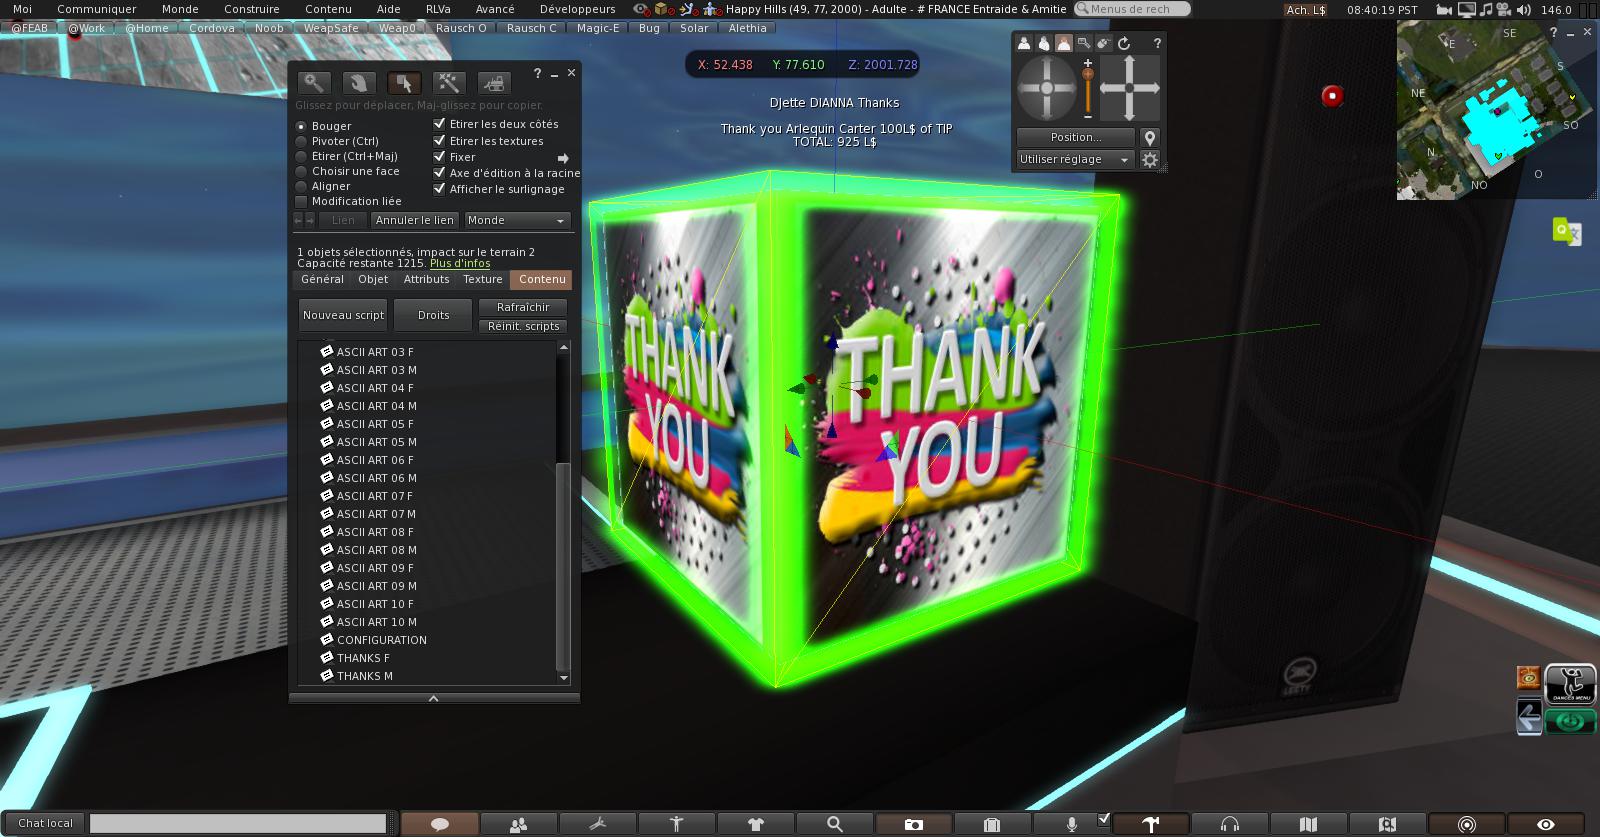Viewport: 1600px width, 837px height.
Task: Open the Construire menu
Action: coord(251,9)
